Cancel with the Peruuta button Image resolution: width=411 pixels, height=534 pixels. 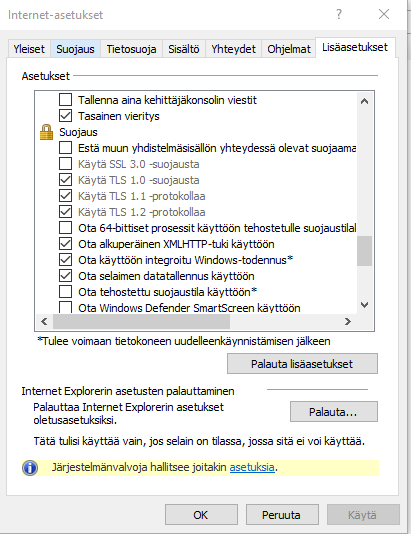282,515
